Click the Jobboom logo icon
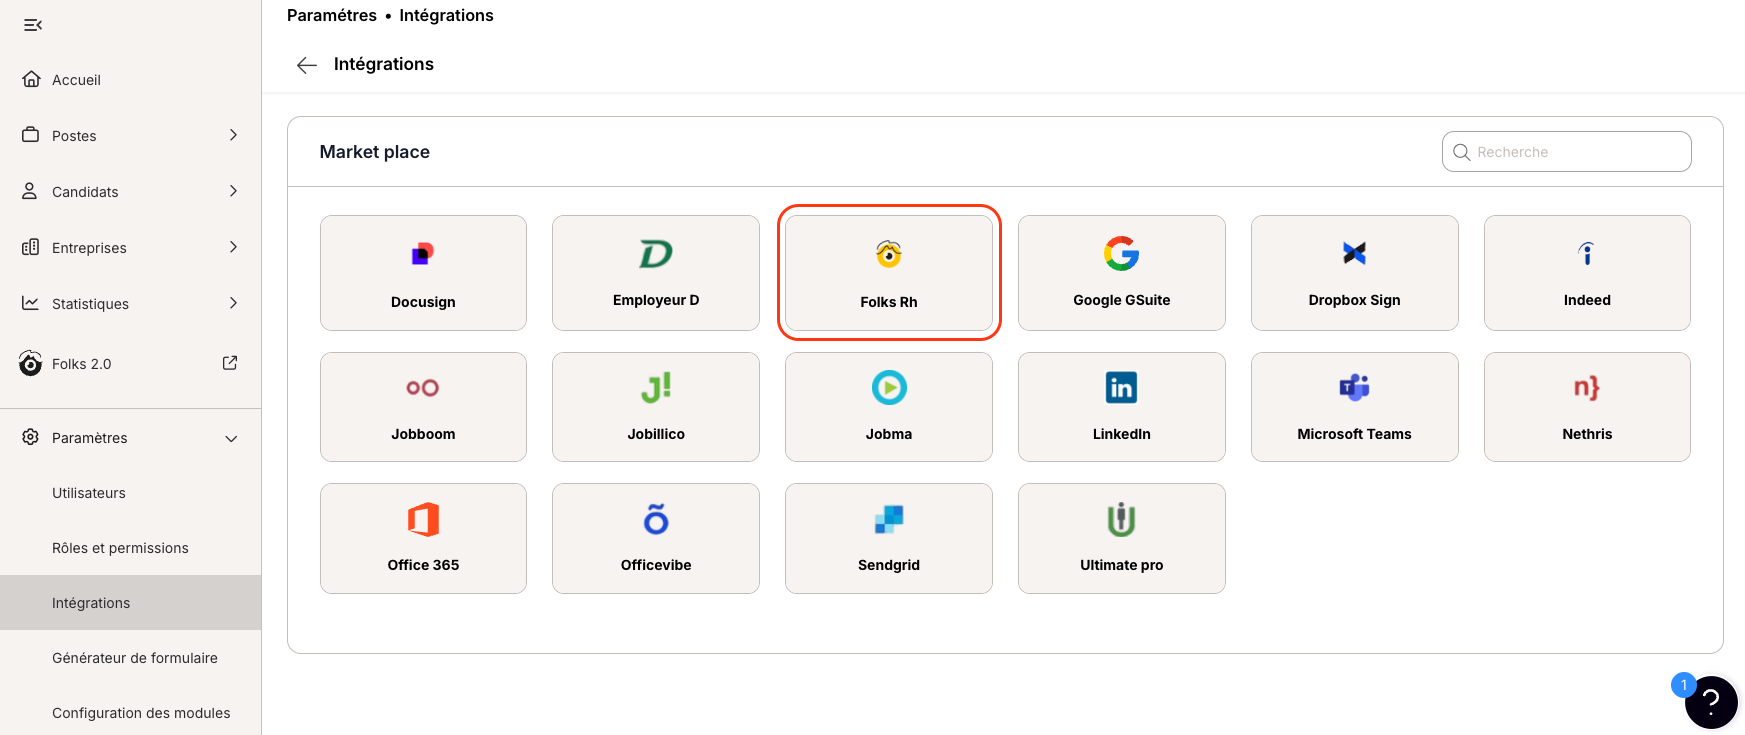Viewport: 1745px width, 735px height. tap(423, 388)
